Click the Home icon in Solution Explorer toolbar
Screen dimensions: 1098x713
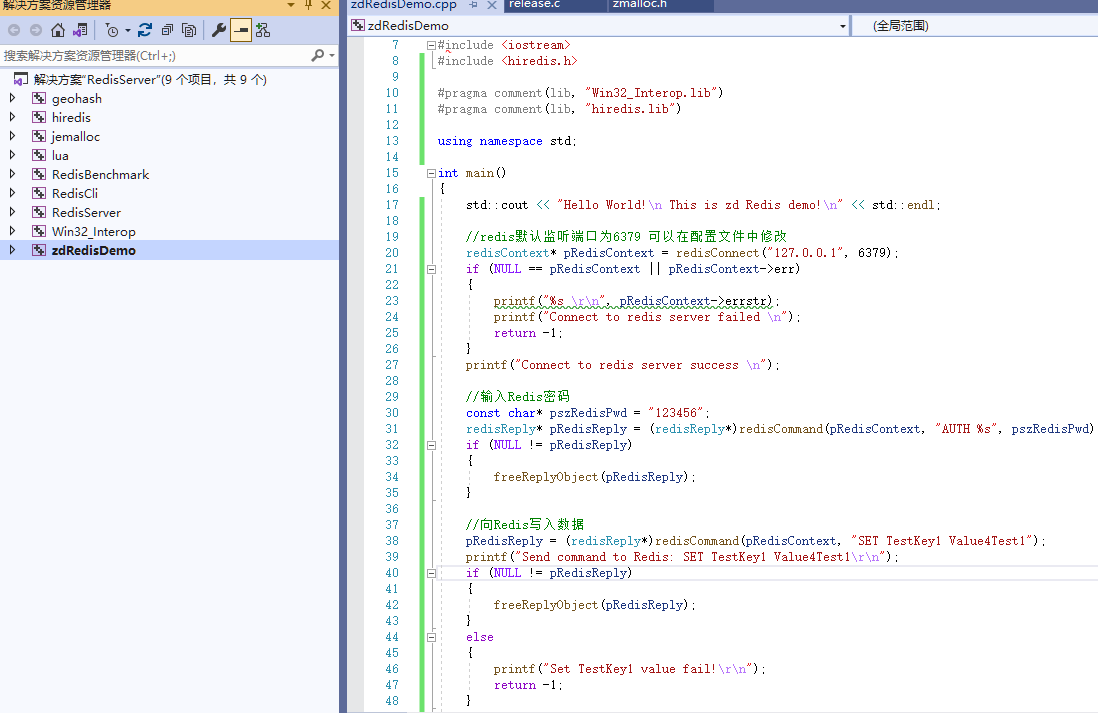tap(58, 30)
